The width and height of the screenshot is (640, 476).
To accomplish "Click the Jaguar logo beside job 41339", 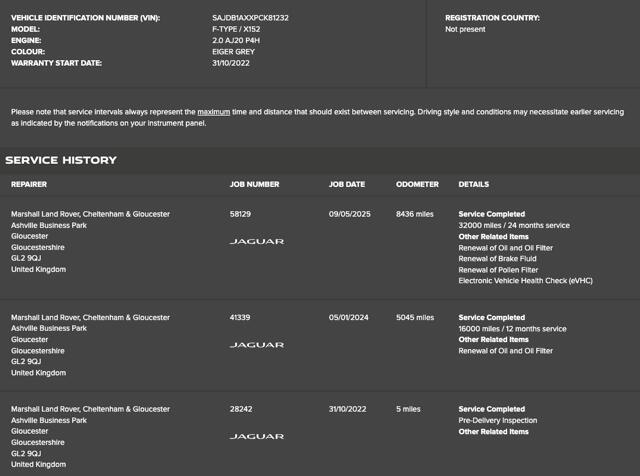I will tap(257, 345).
